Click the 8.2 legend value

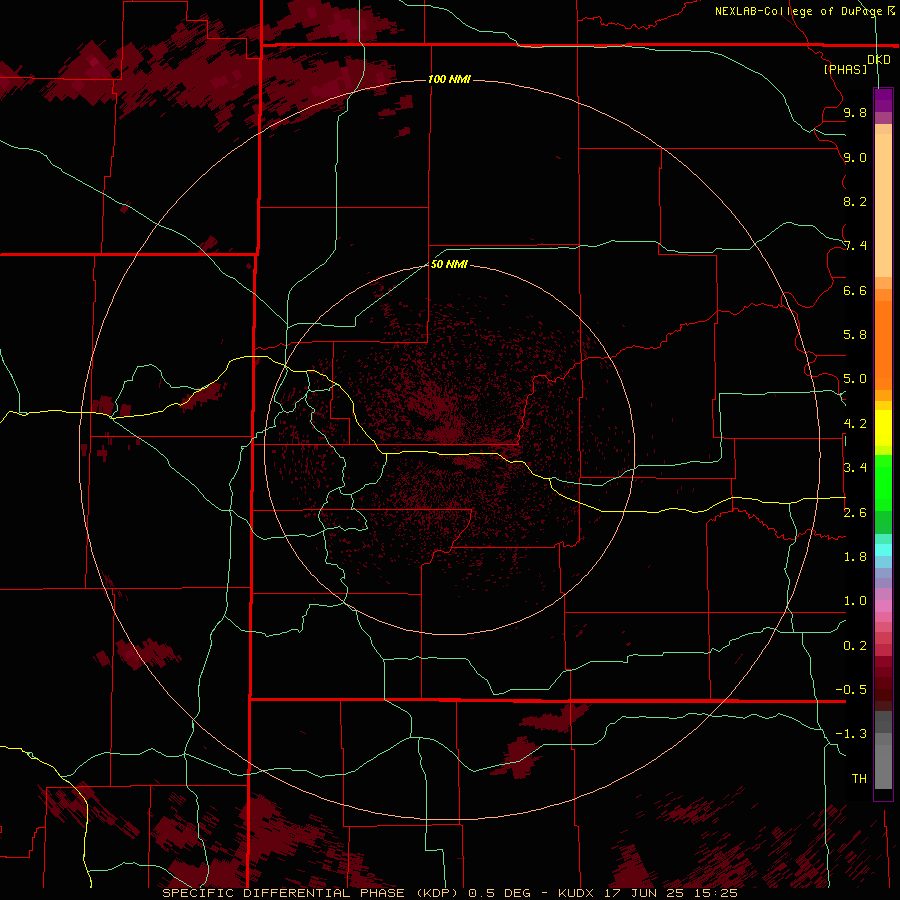(855, 201)
